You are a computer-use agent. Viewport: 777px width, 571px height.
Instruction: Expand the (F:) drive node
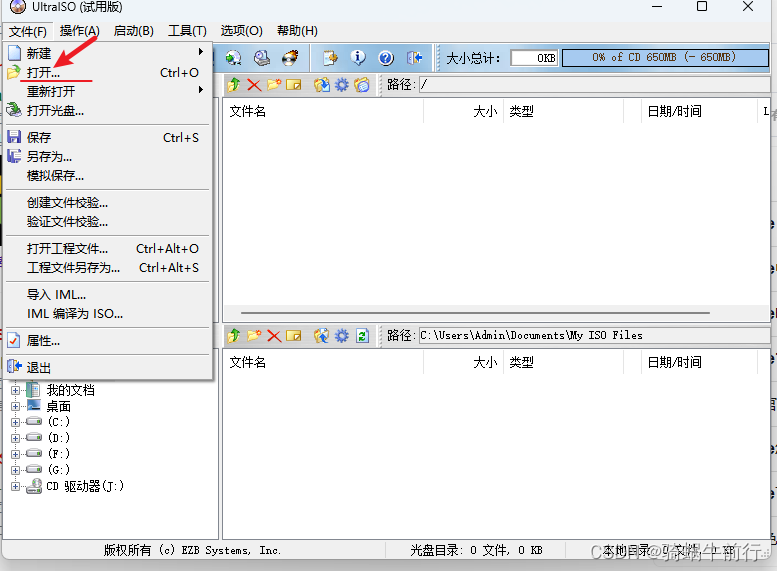click(15, 454)
